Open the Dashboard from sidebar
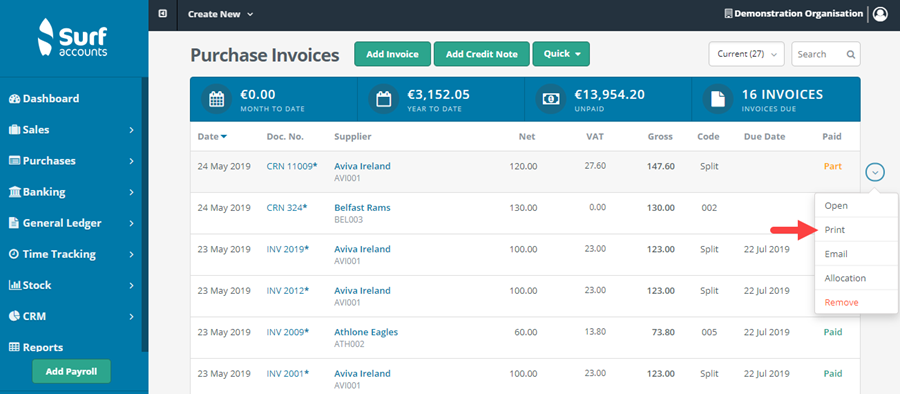900x394 pixels. click(x=44, y=99)
